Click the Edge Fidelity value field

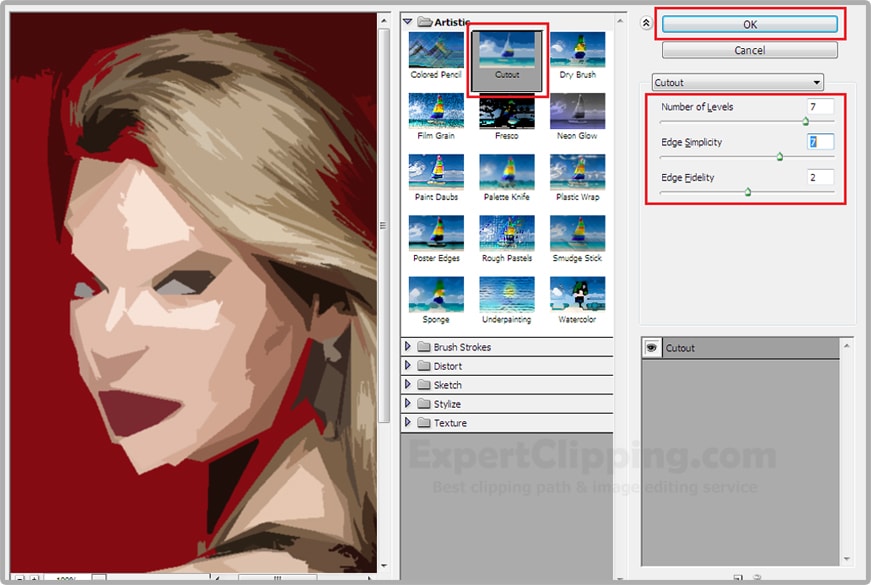(x=820, y=177)
